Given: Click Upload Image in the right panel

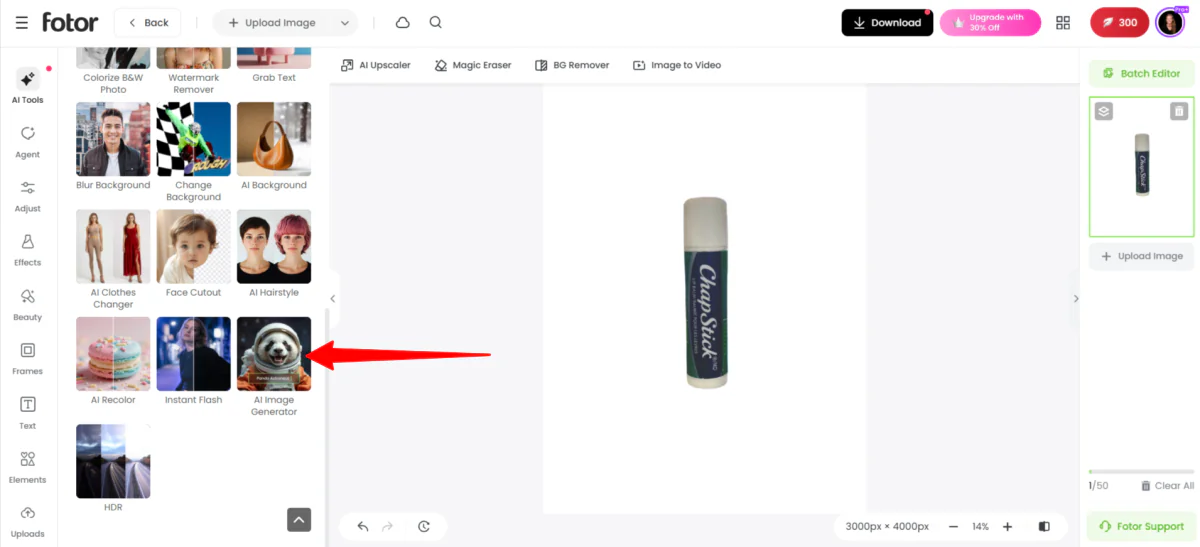Looking at the screenshot, I should tap(1141, 256).
